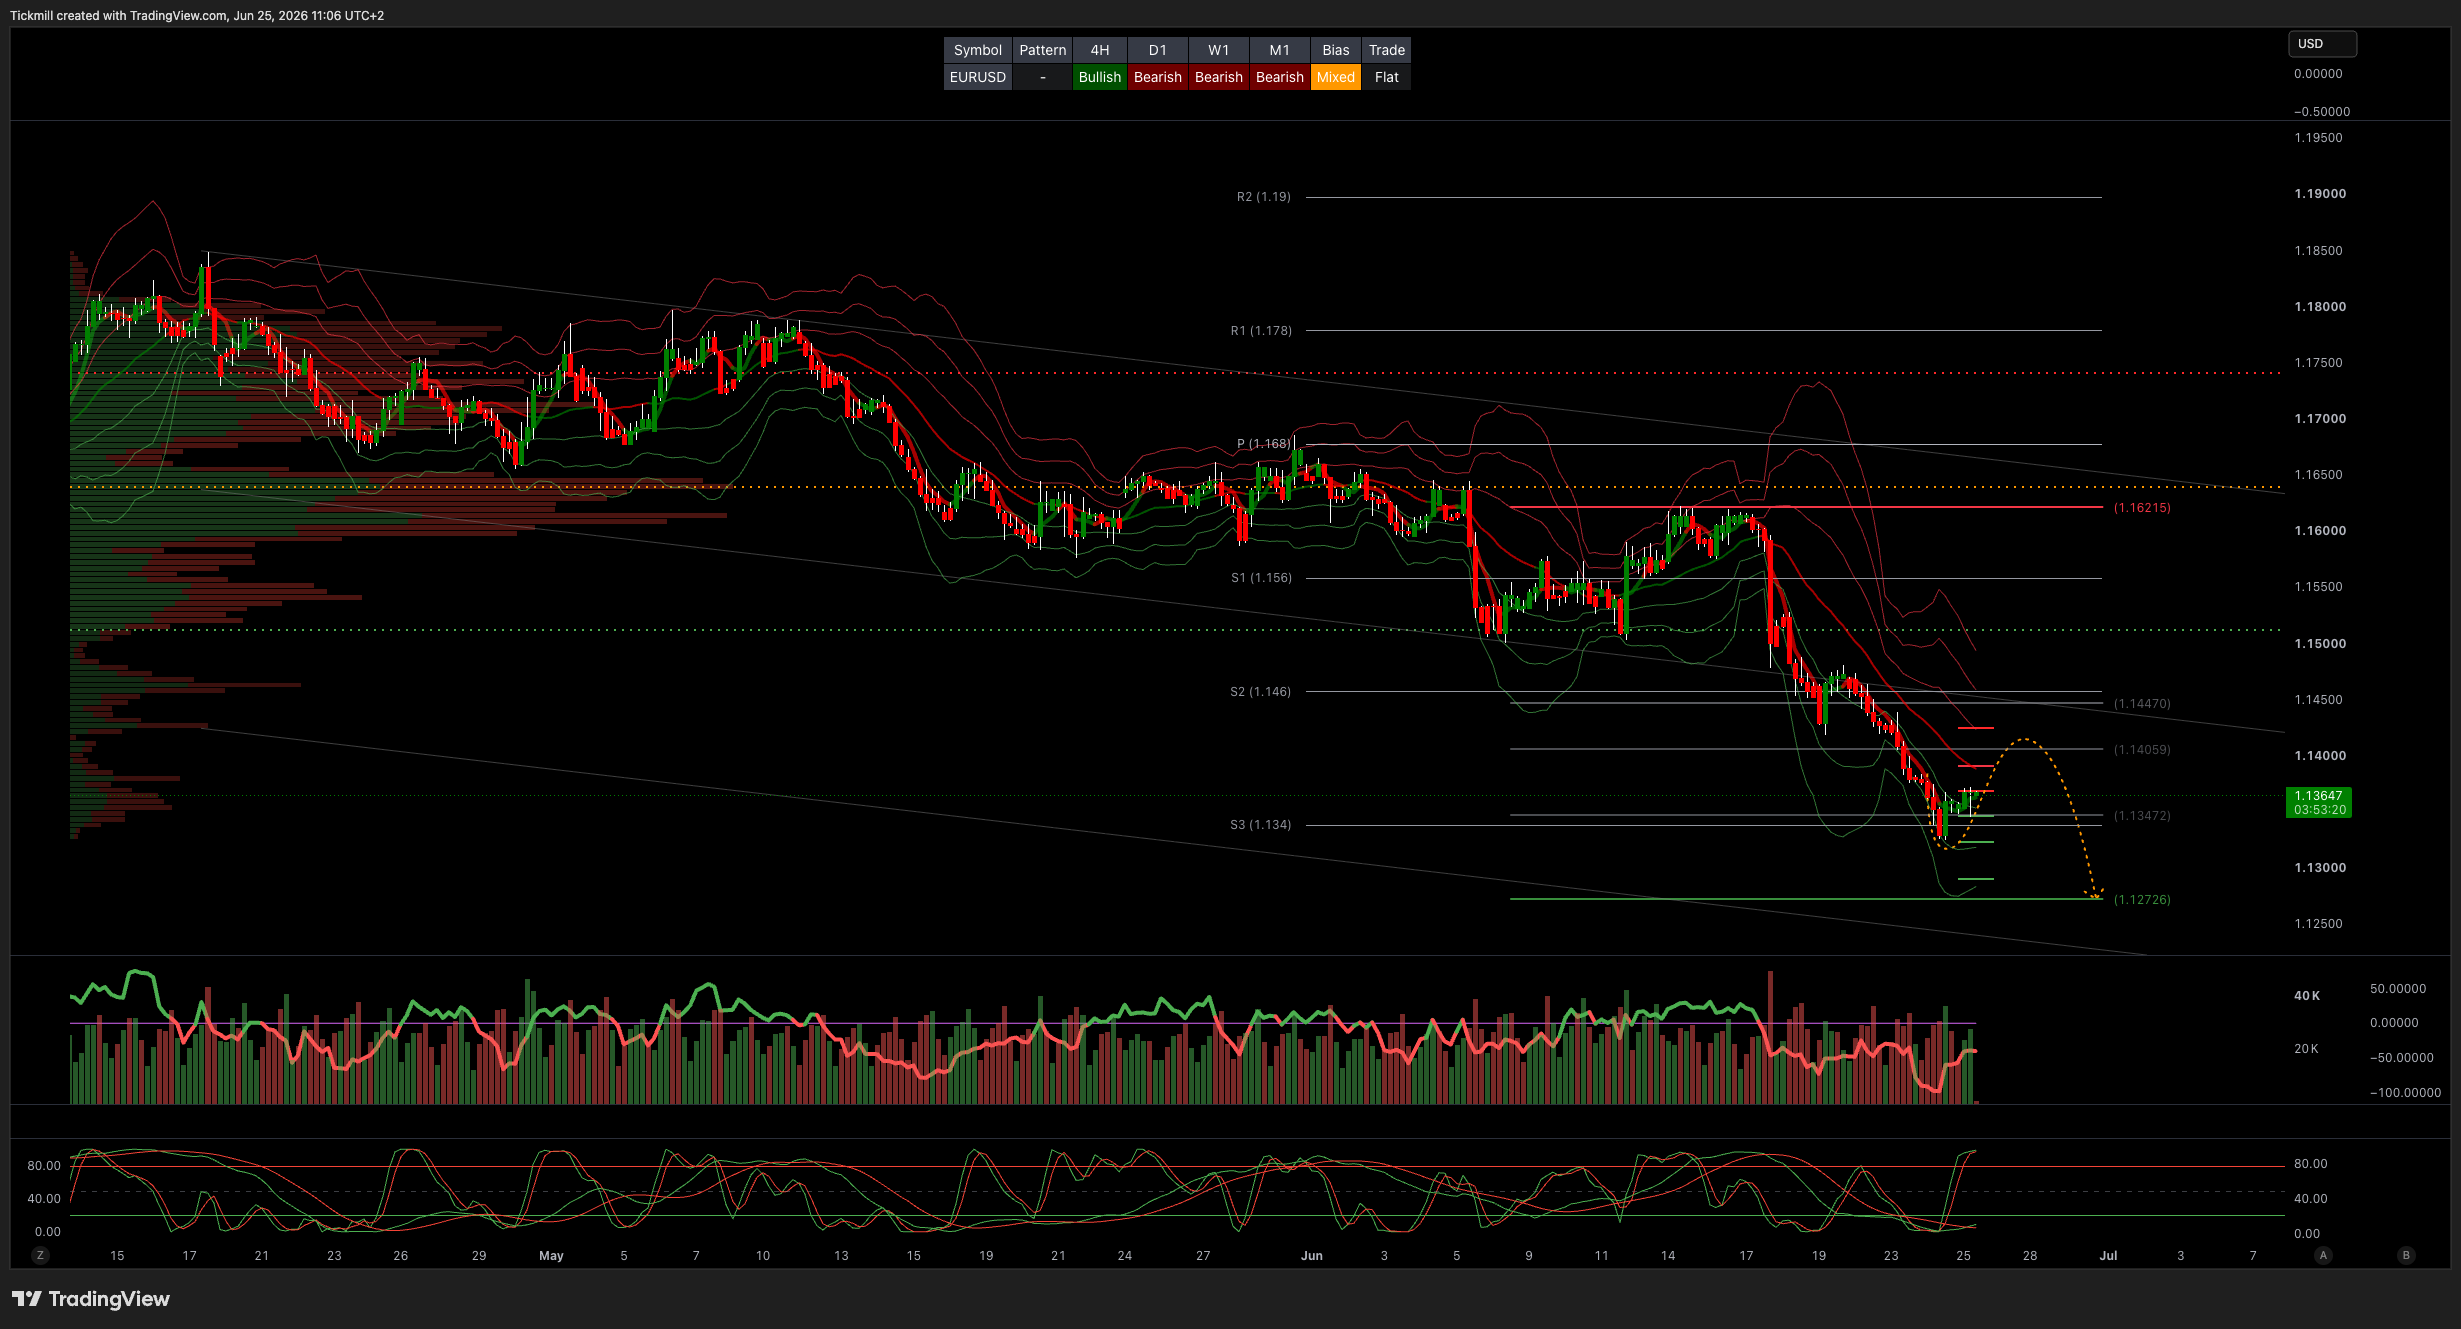Click the May label on time axis
Image resolution: width=2461 pixels, height=1329 pixels.
click(x=551, y=1256)
